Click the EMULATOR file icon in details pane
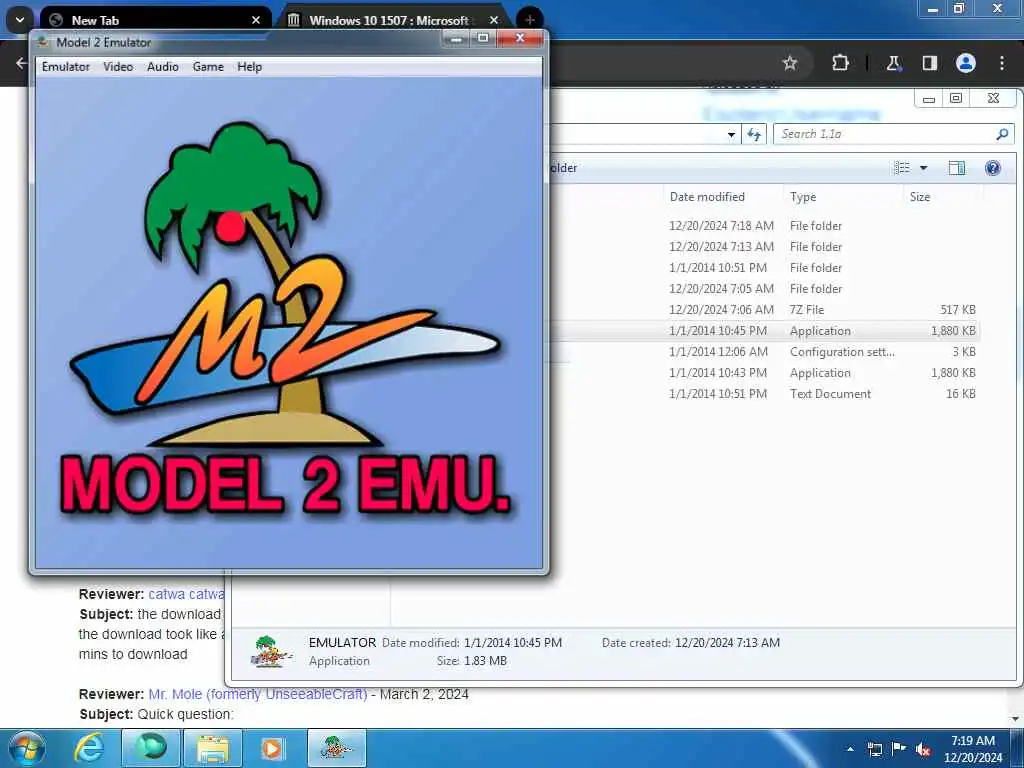 click(270, 652)
